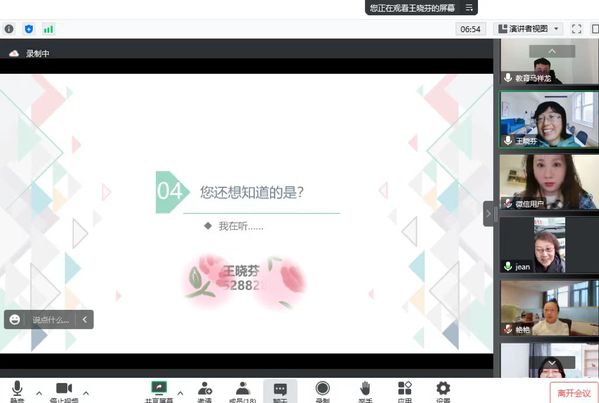Open the share screen icon
599x403 pixels.
pos(159,388)
